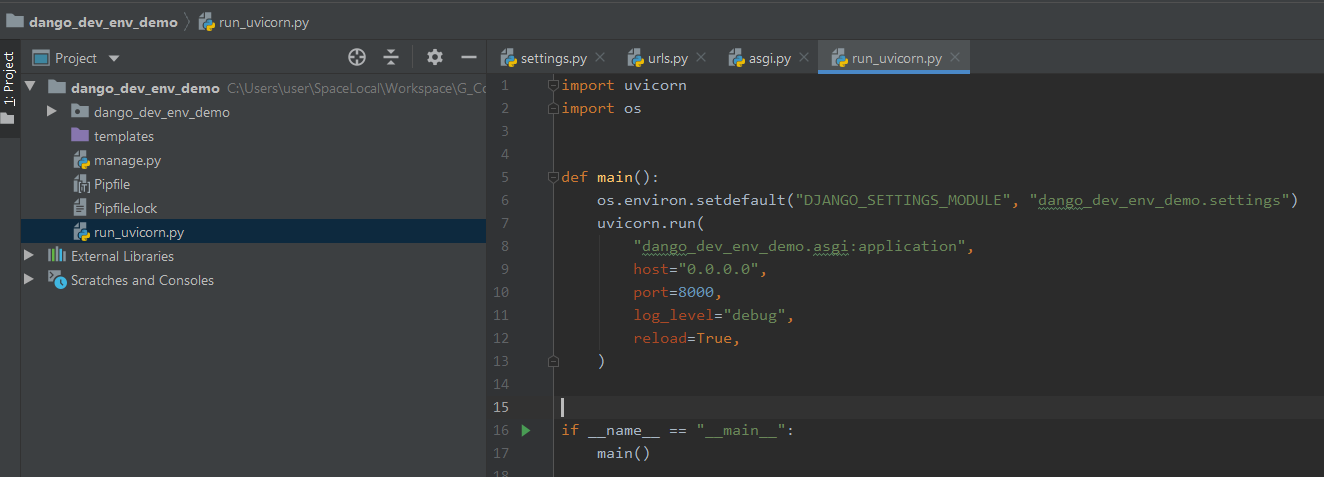Click run_uvicorn.py breadcrumb in navigation bar
Image resolution: width=1324 pixels, height=477 pixels.
click(x=265, y=22)
